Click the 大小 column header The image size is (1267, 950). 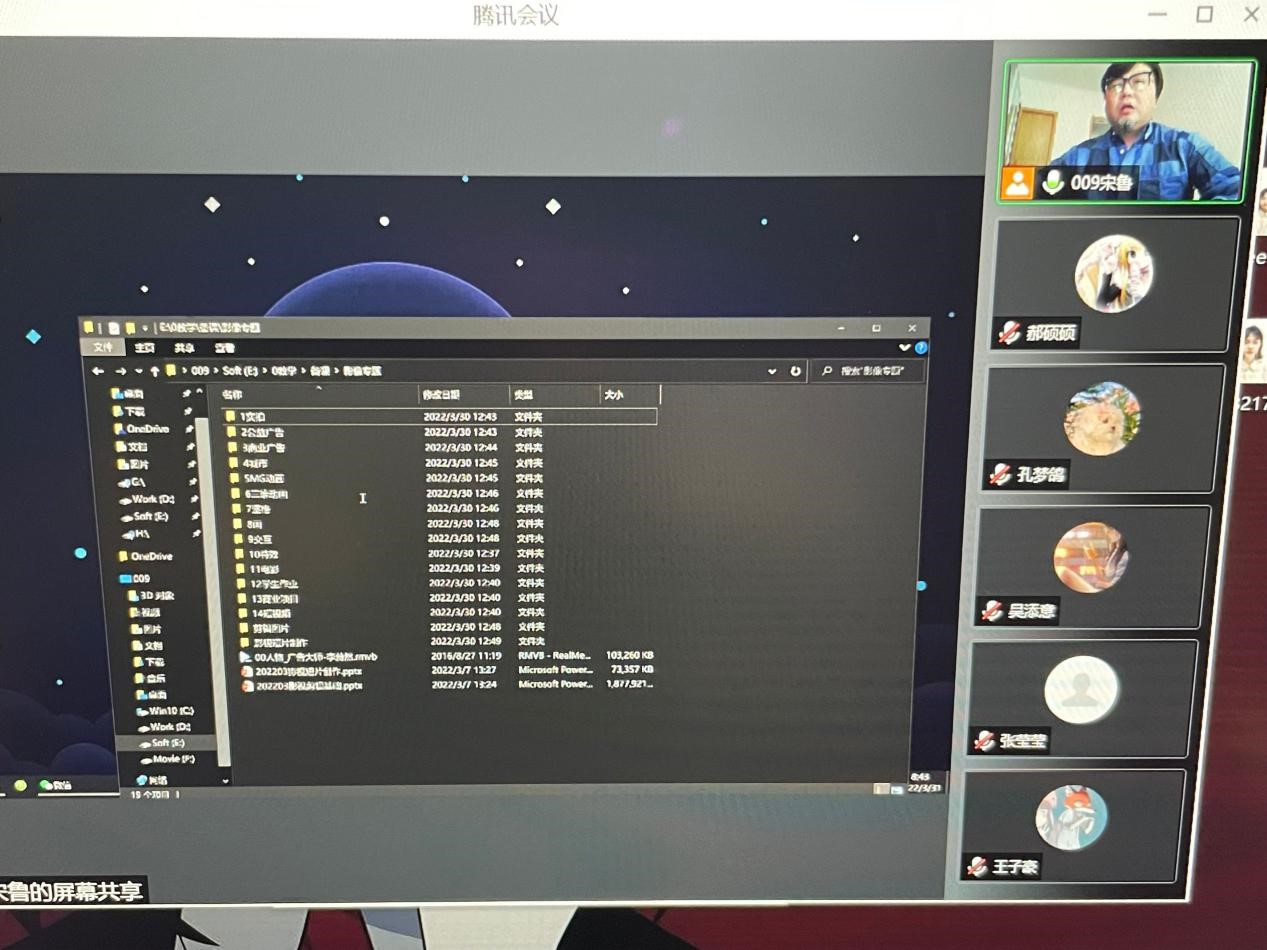[613, 395]
